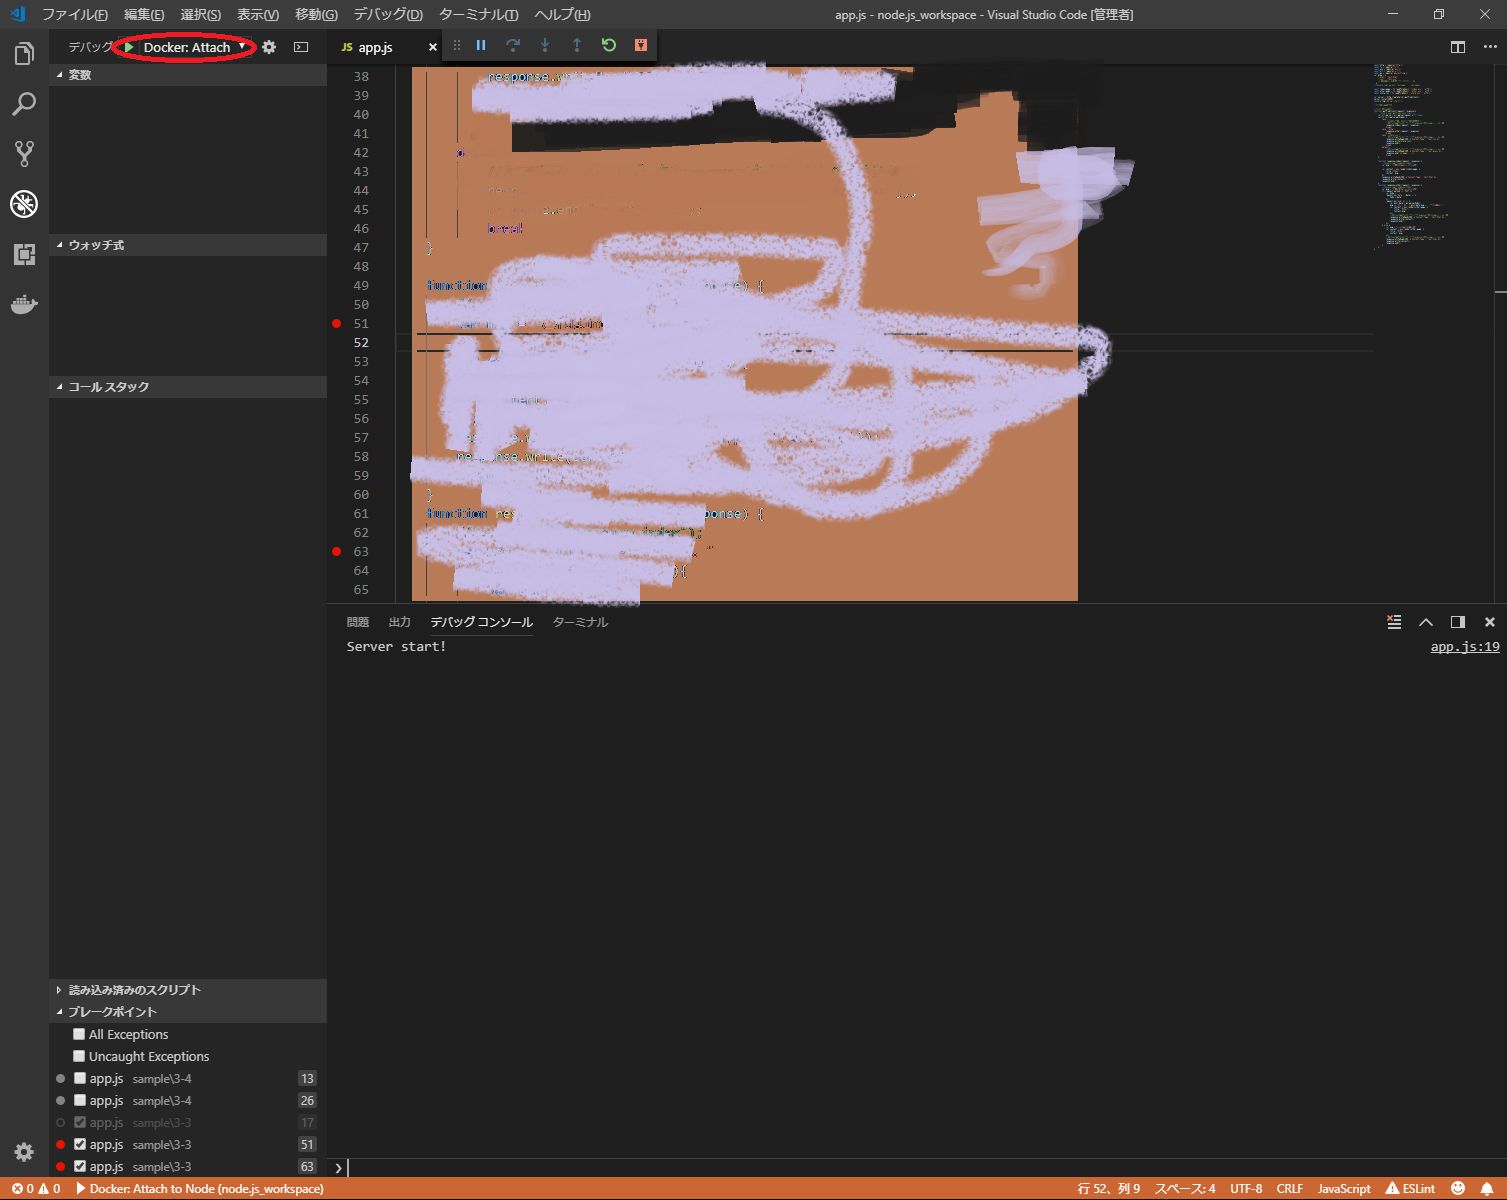Step over the current line

[x=513, y=45]
